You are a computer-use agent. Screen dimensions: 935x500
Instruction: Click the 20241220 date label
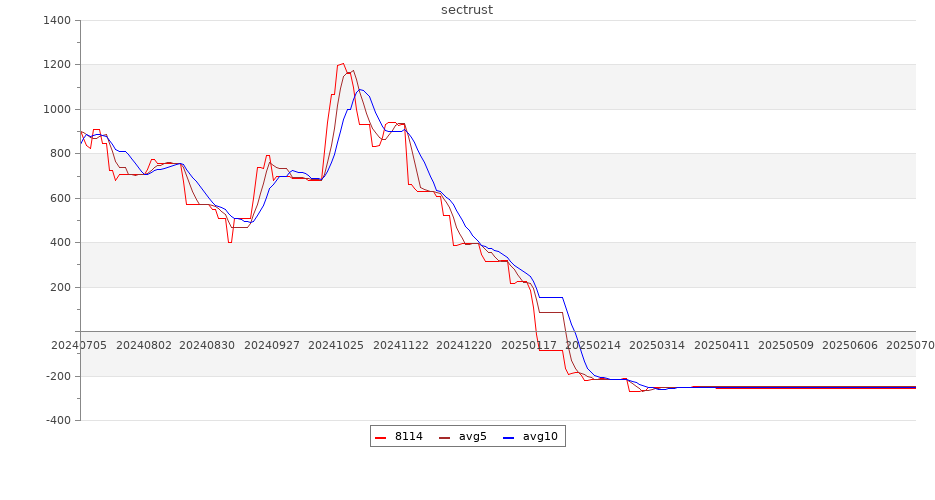[x=464, y=345]
